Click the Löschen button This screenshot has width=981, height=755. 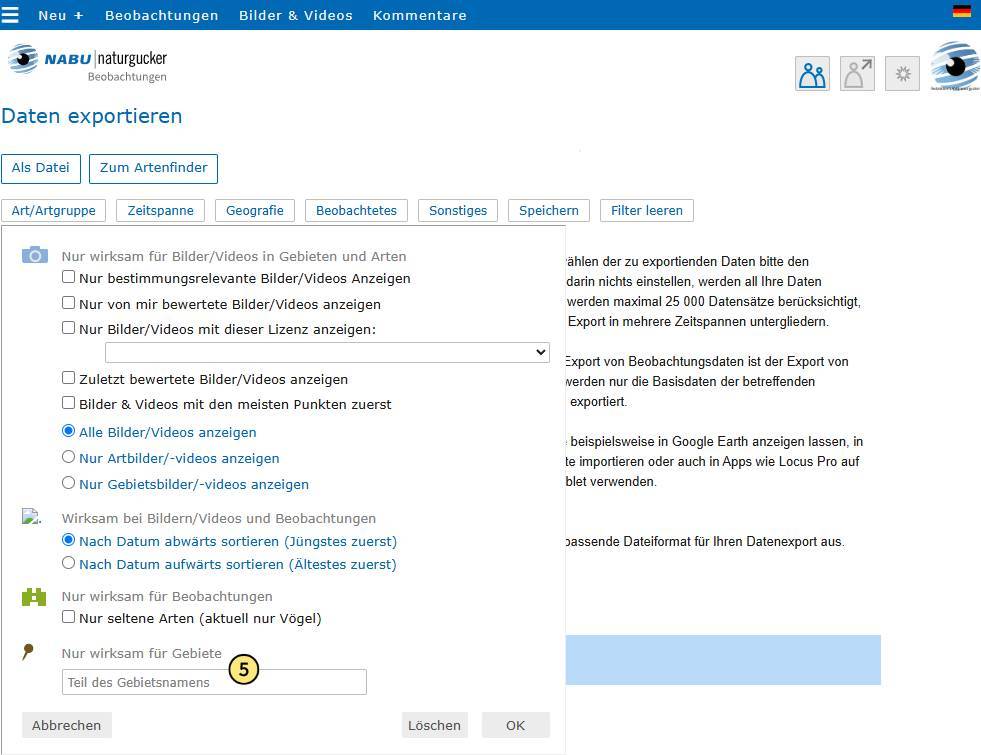[435, 725]
